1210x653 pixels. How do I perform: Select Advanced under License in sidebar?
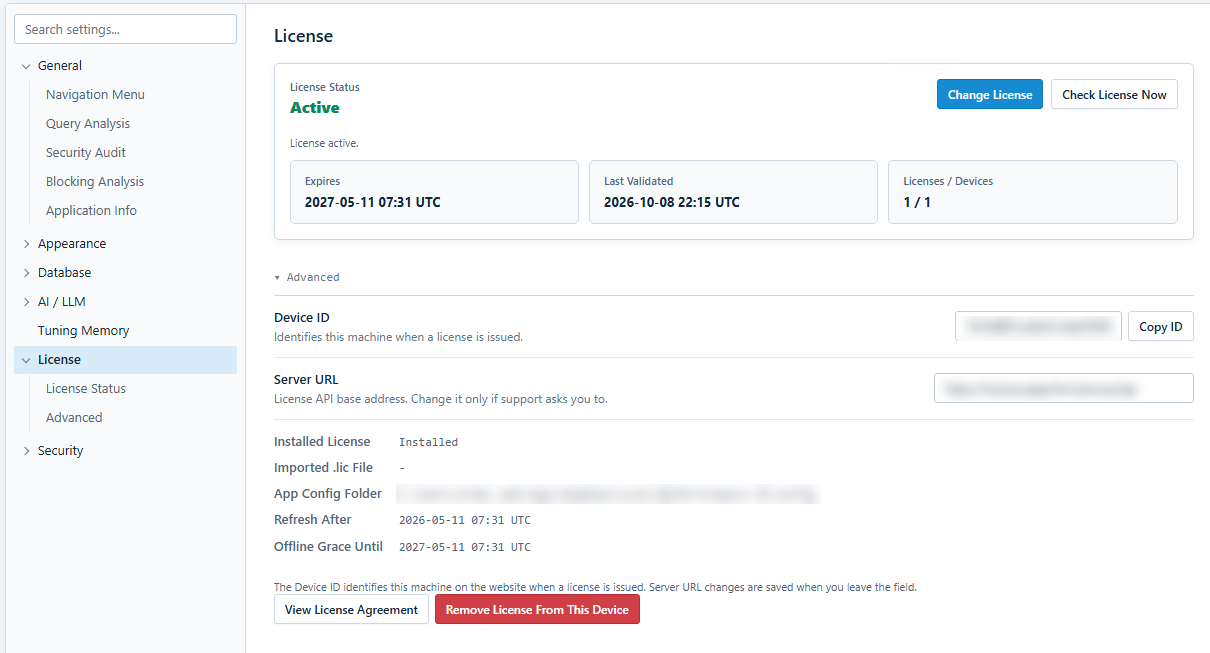click(x=74, y=418)
